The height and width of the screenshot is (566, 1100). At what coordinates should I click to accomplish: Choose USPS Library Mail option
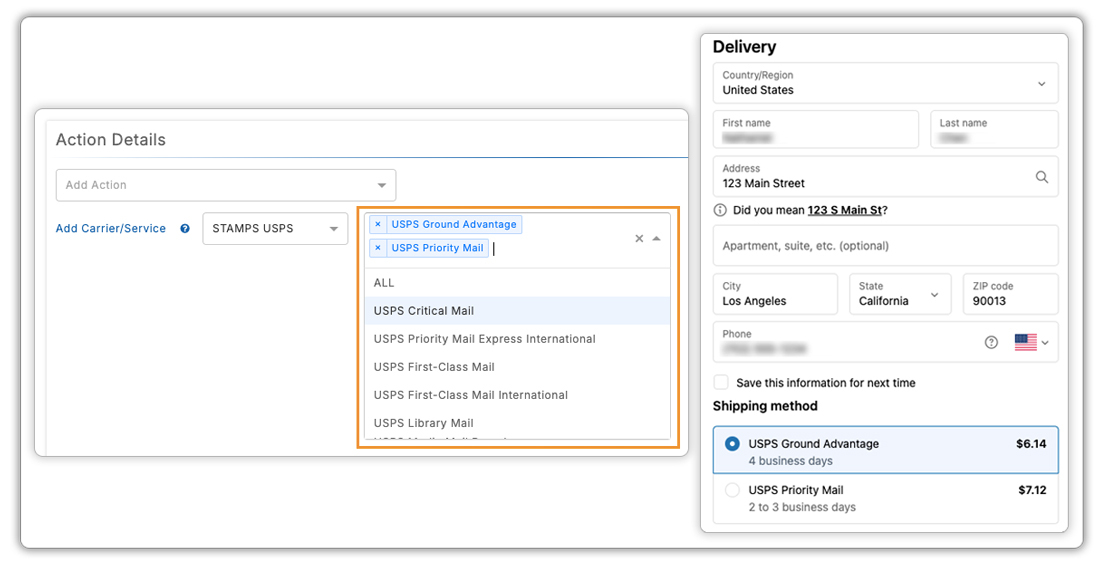517,423
